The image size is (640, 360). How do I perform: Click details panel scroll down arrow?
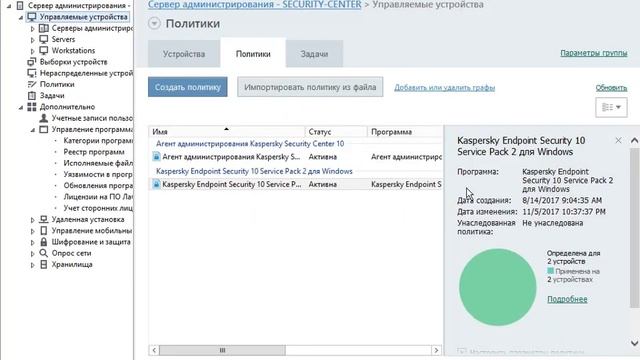(634, 343)
